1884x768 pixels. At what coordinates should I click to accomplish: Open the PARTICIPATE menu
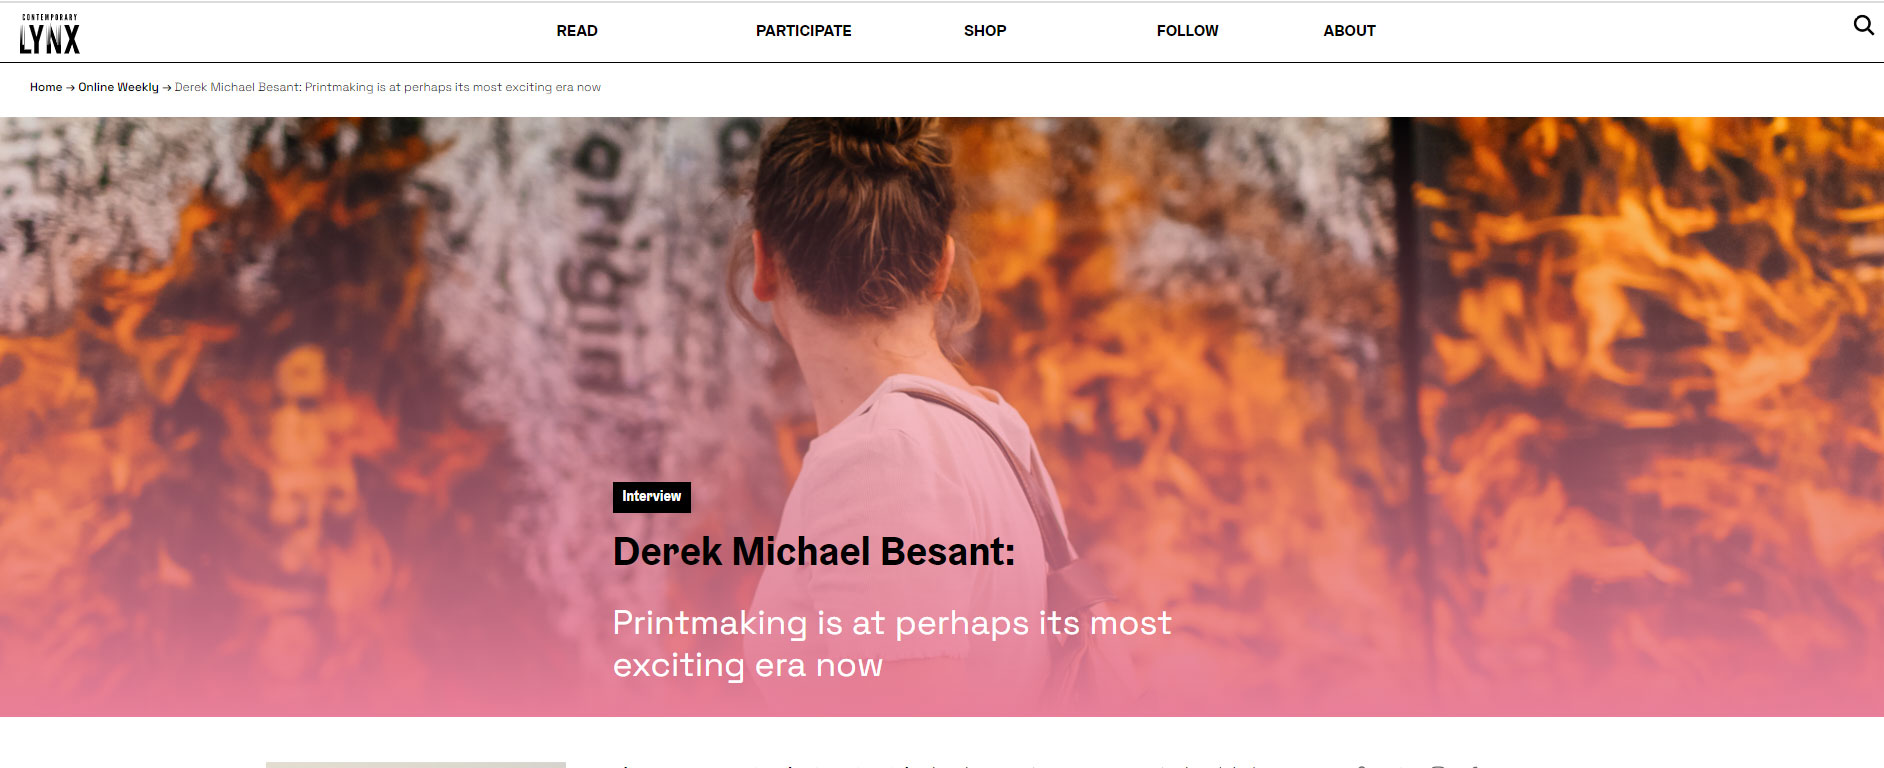point(803,31)
